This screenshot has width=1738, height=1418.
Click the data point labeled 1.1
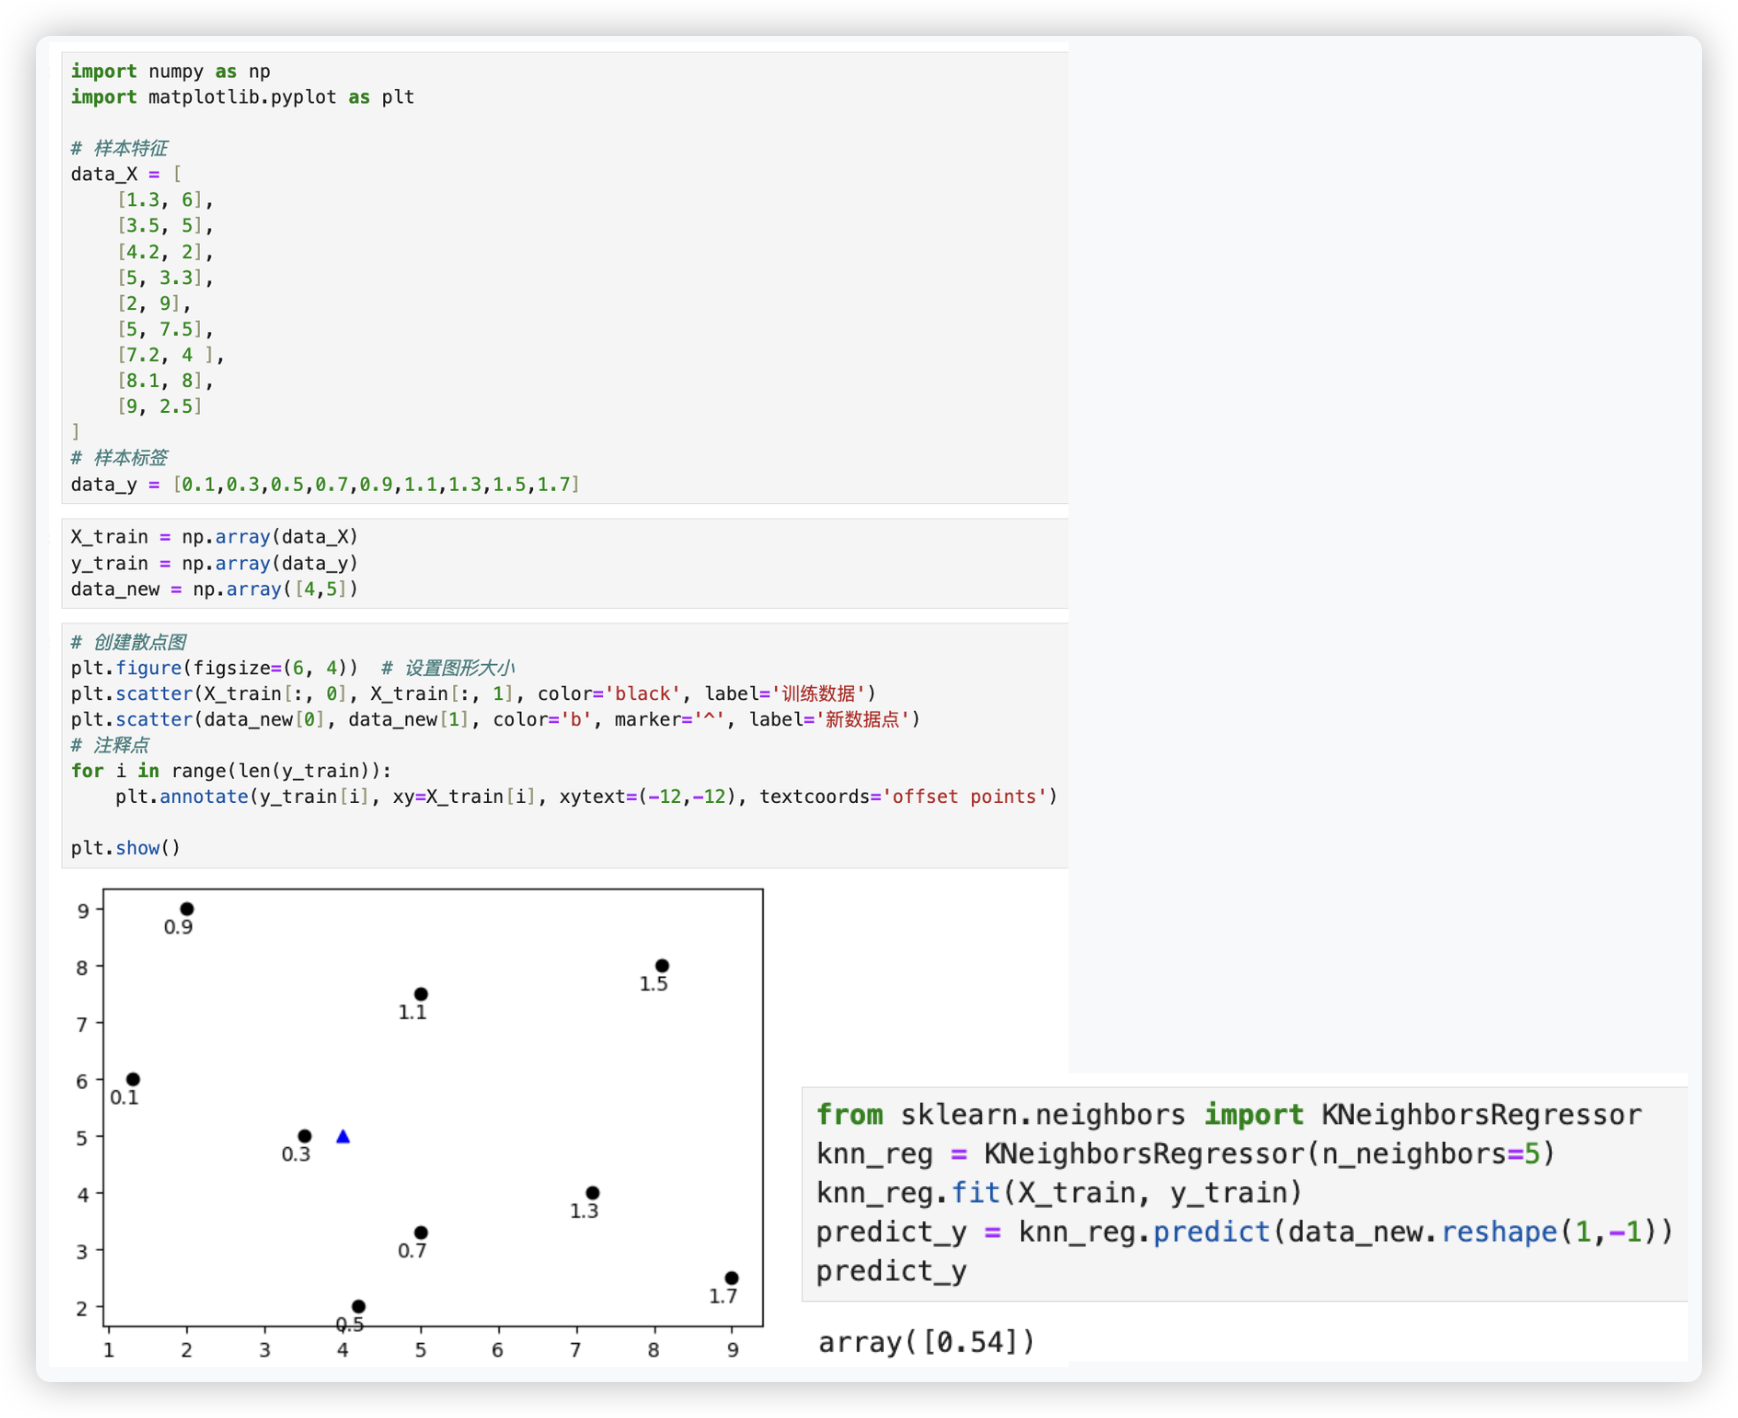(421, 994)
